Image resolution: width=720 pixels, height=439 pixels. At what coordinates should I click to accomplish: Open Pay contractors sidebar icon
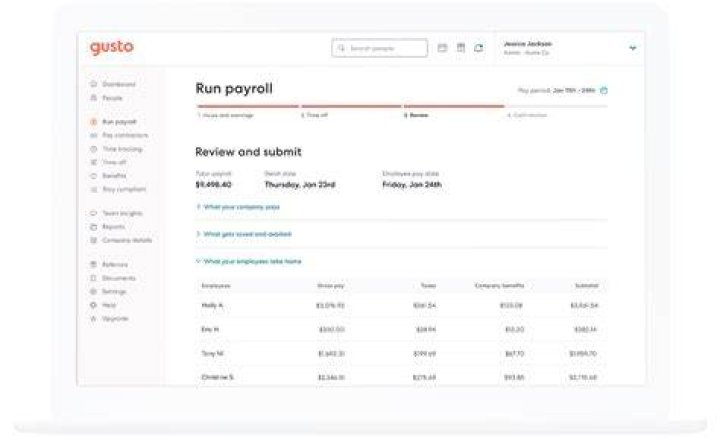pyautogui.click(x=94, y=135)
